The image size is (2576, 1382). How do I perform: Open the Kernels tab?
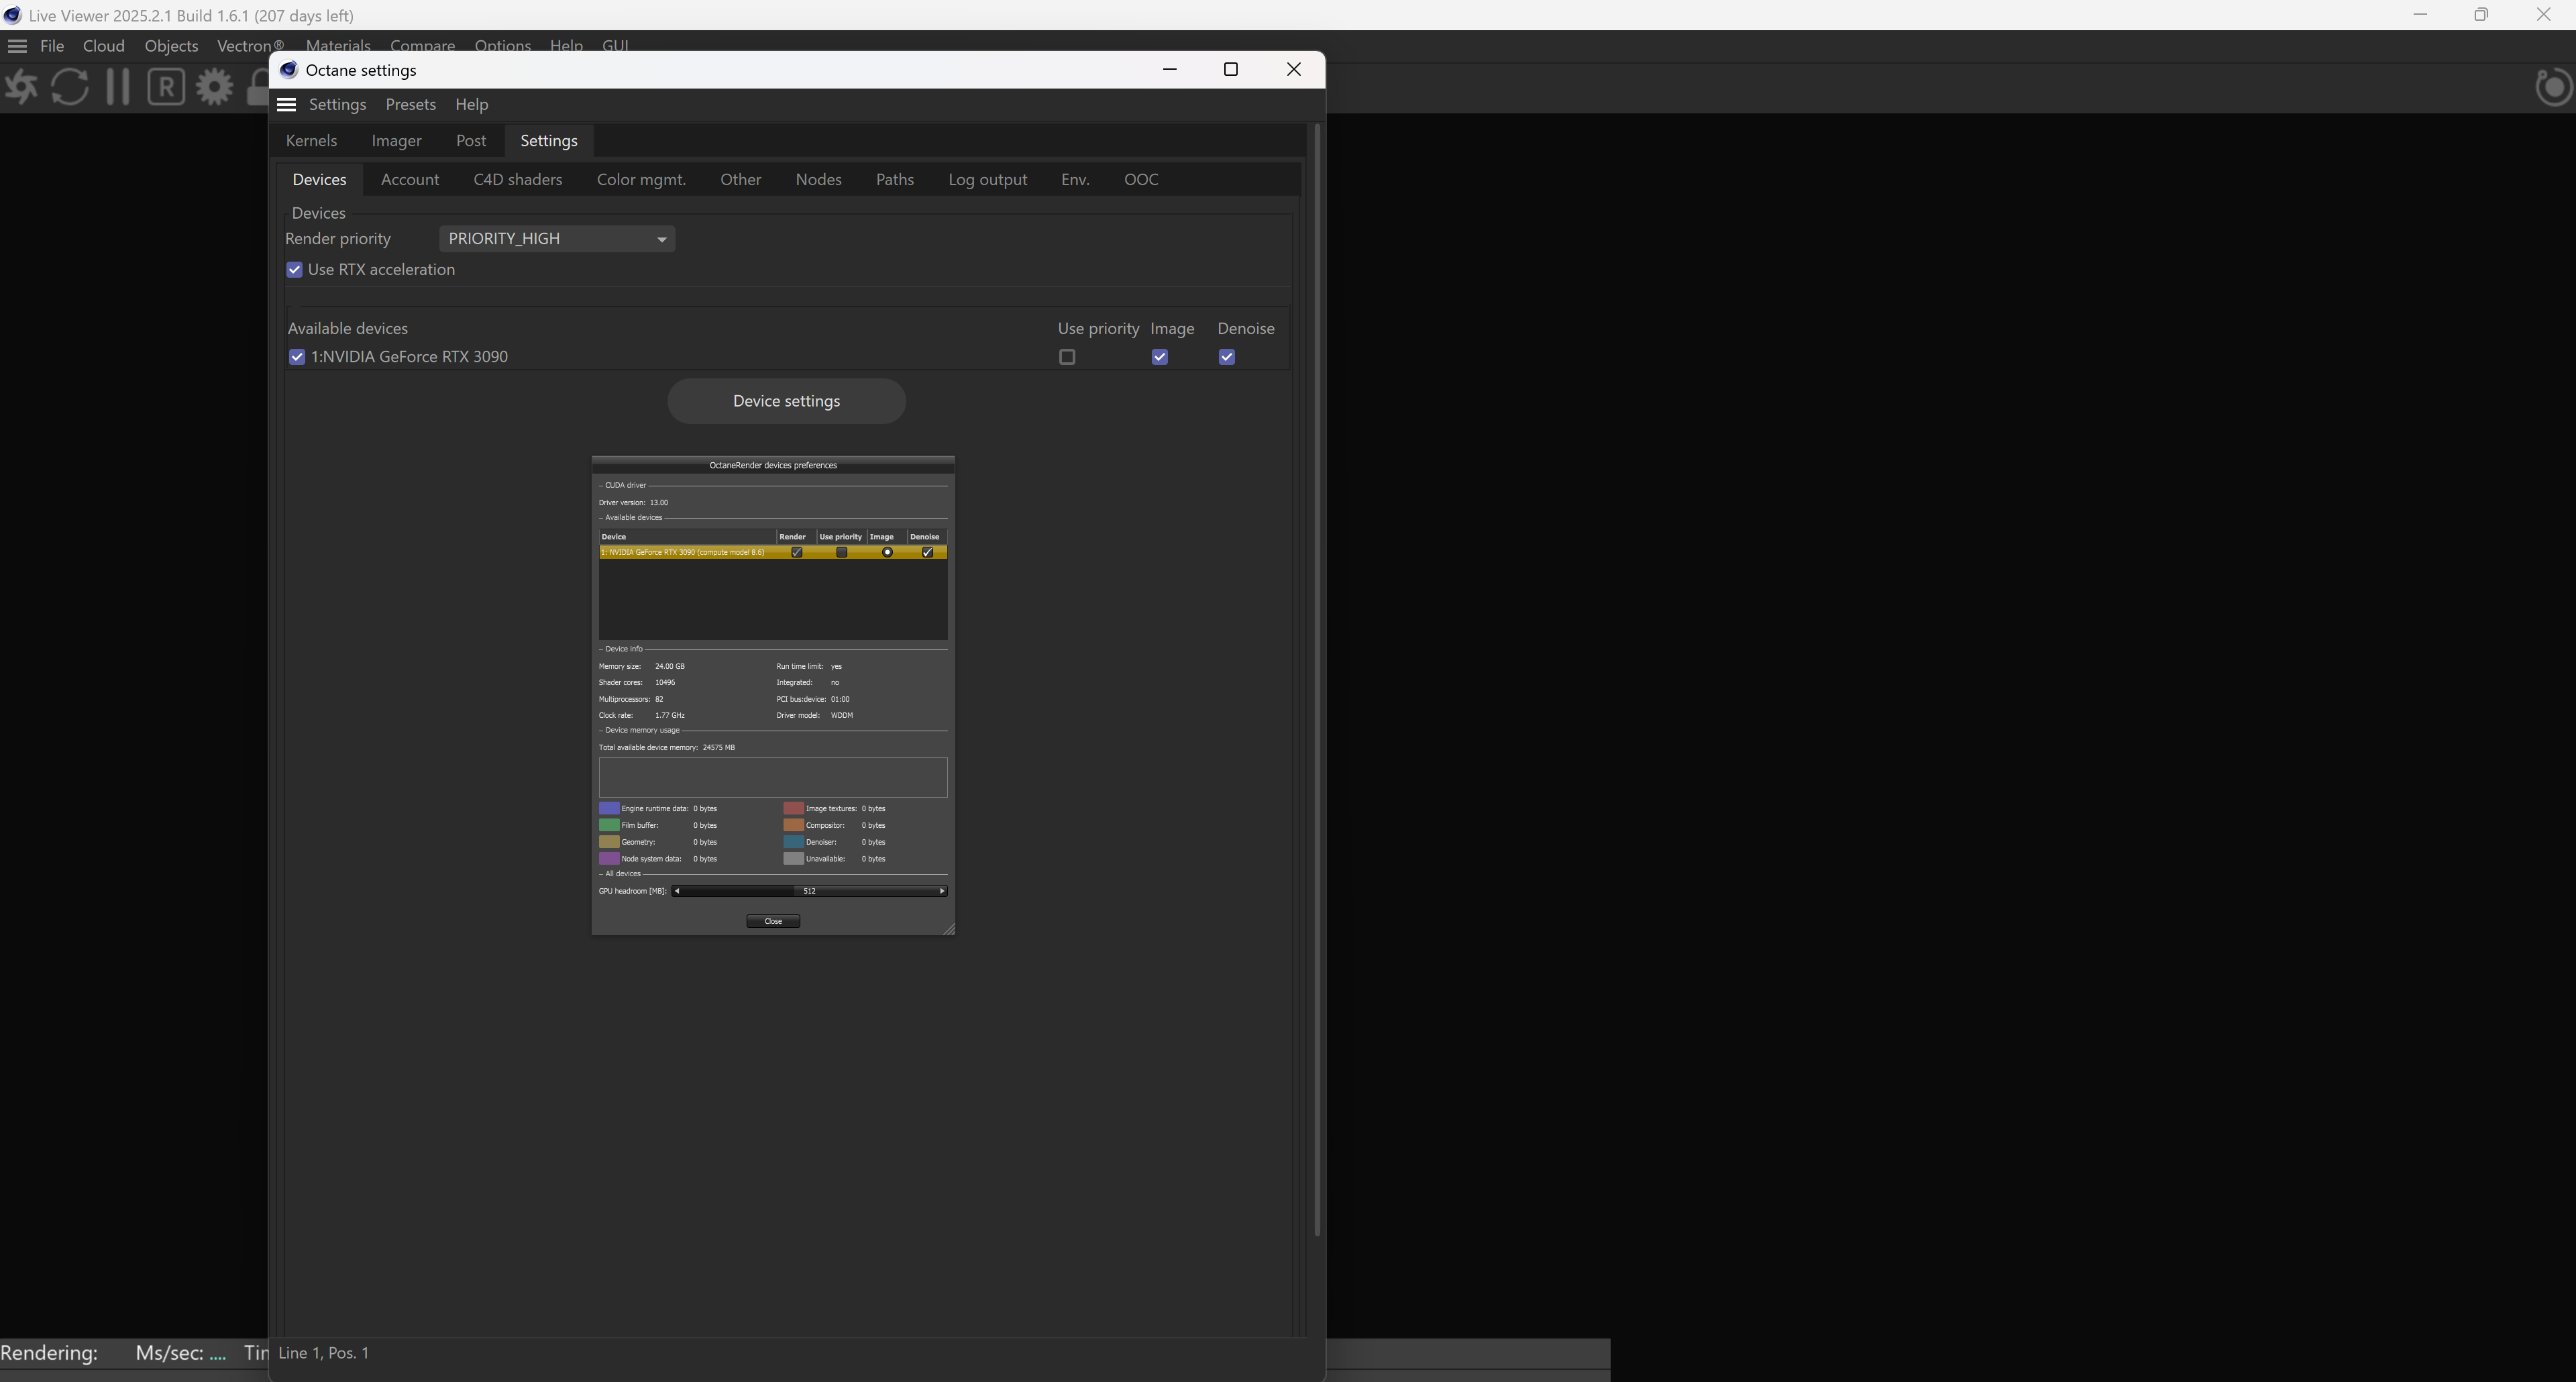tap(311, 141)
